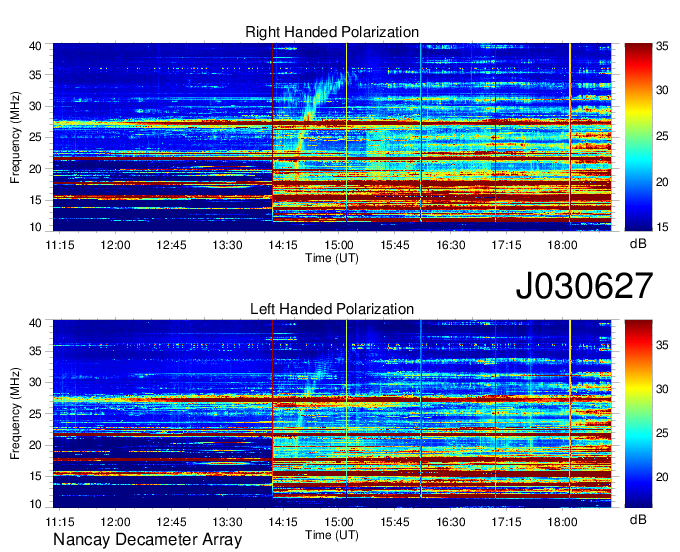680x552 pixels.
Task: Click red vertical line near 14:05 in Left Handed plot
Action: click(x=272, y=408)
